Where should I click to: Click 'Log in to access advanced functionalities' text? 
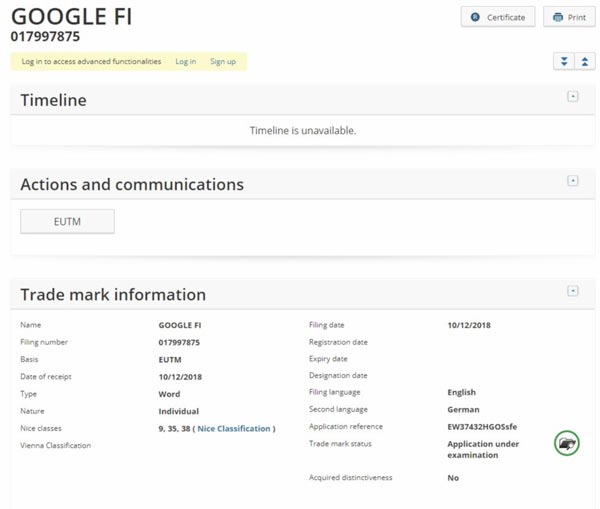91,61
